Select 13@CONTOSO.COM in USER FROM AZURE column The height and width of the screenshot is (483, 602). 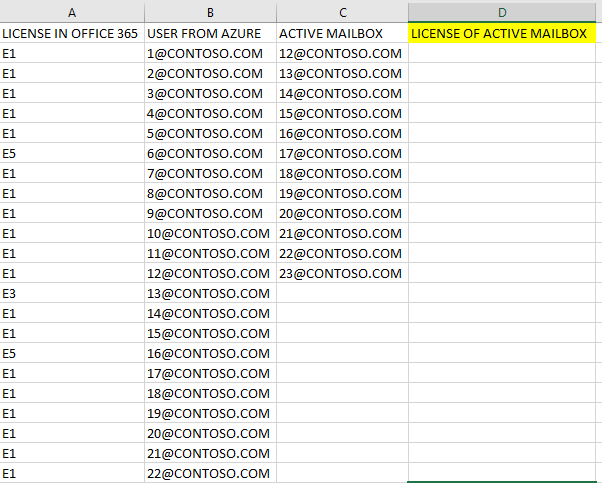coord(210,293)
